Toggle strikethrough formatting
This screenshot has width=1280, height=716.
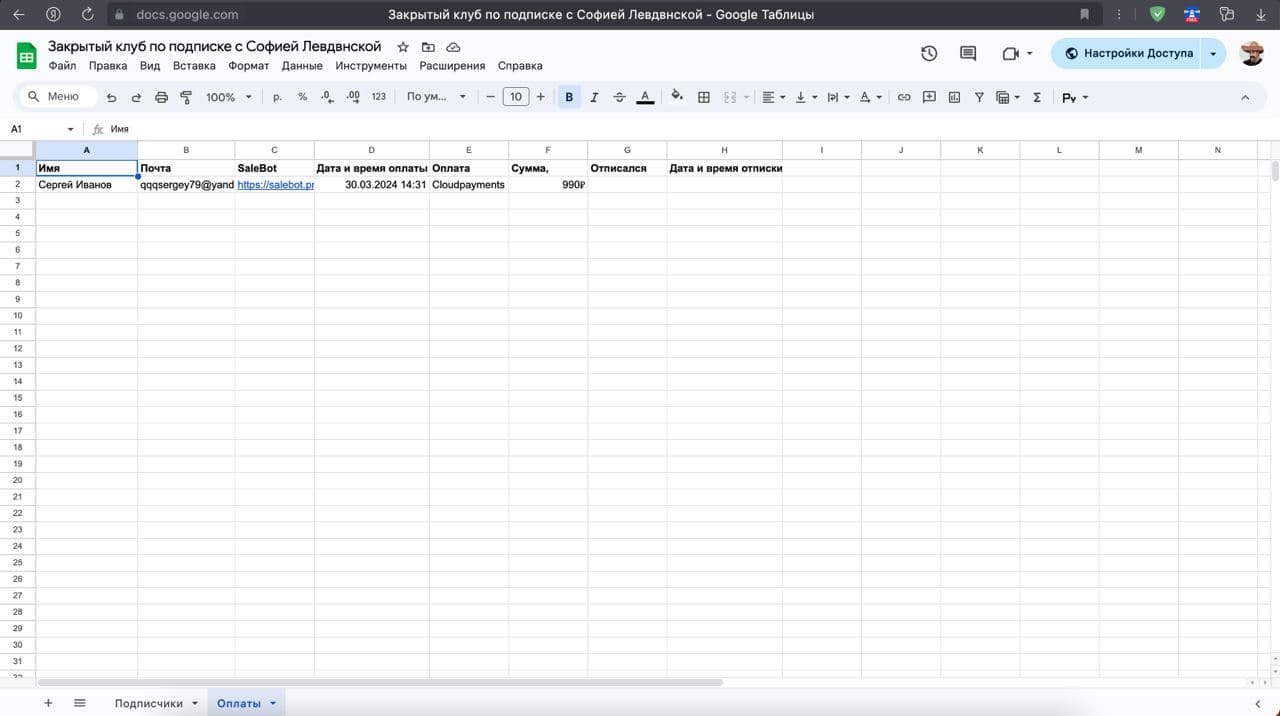619,97
